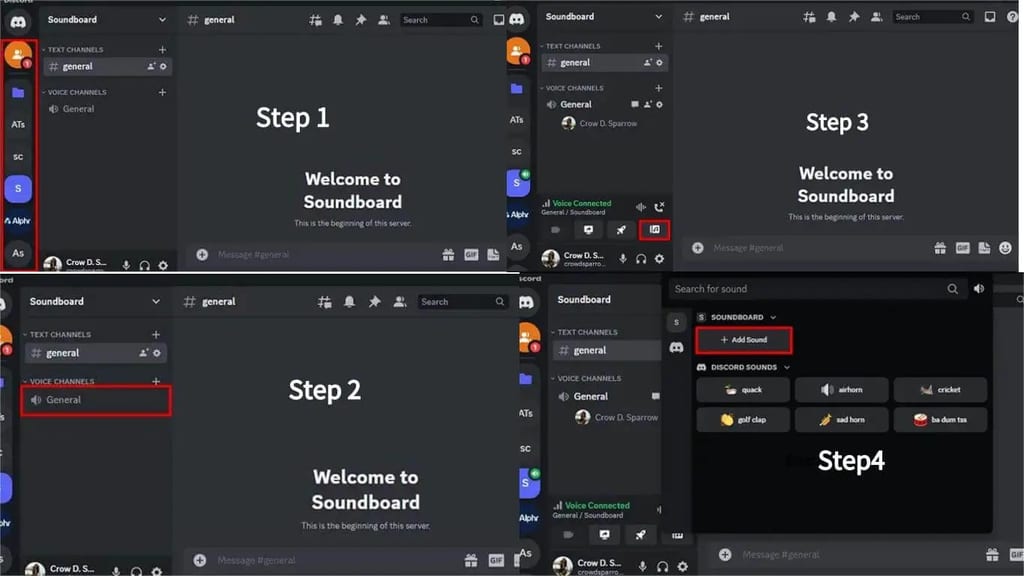
Task: Mute the microphone in the Step 3 user panel
Action: pyautogui.click(x=622, y=259)
